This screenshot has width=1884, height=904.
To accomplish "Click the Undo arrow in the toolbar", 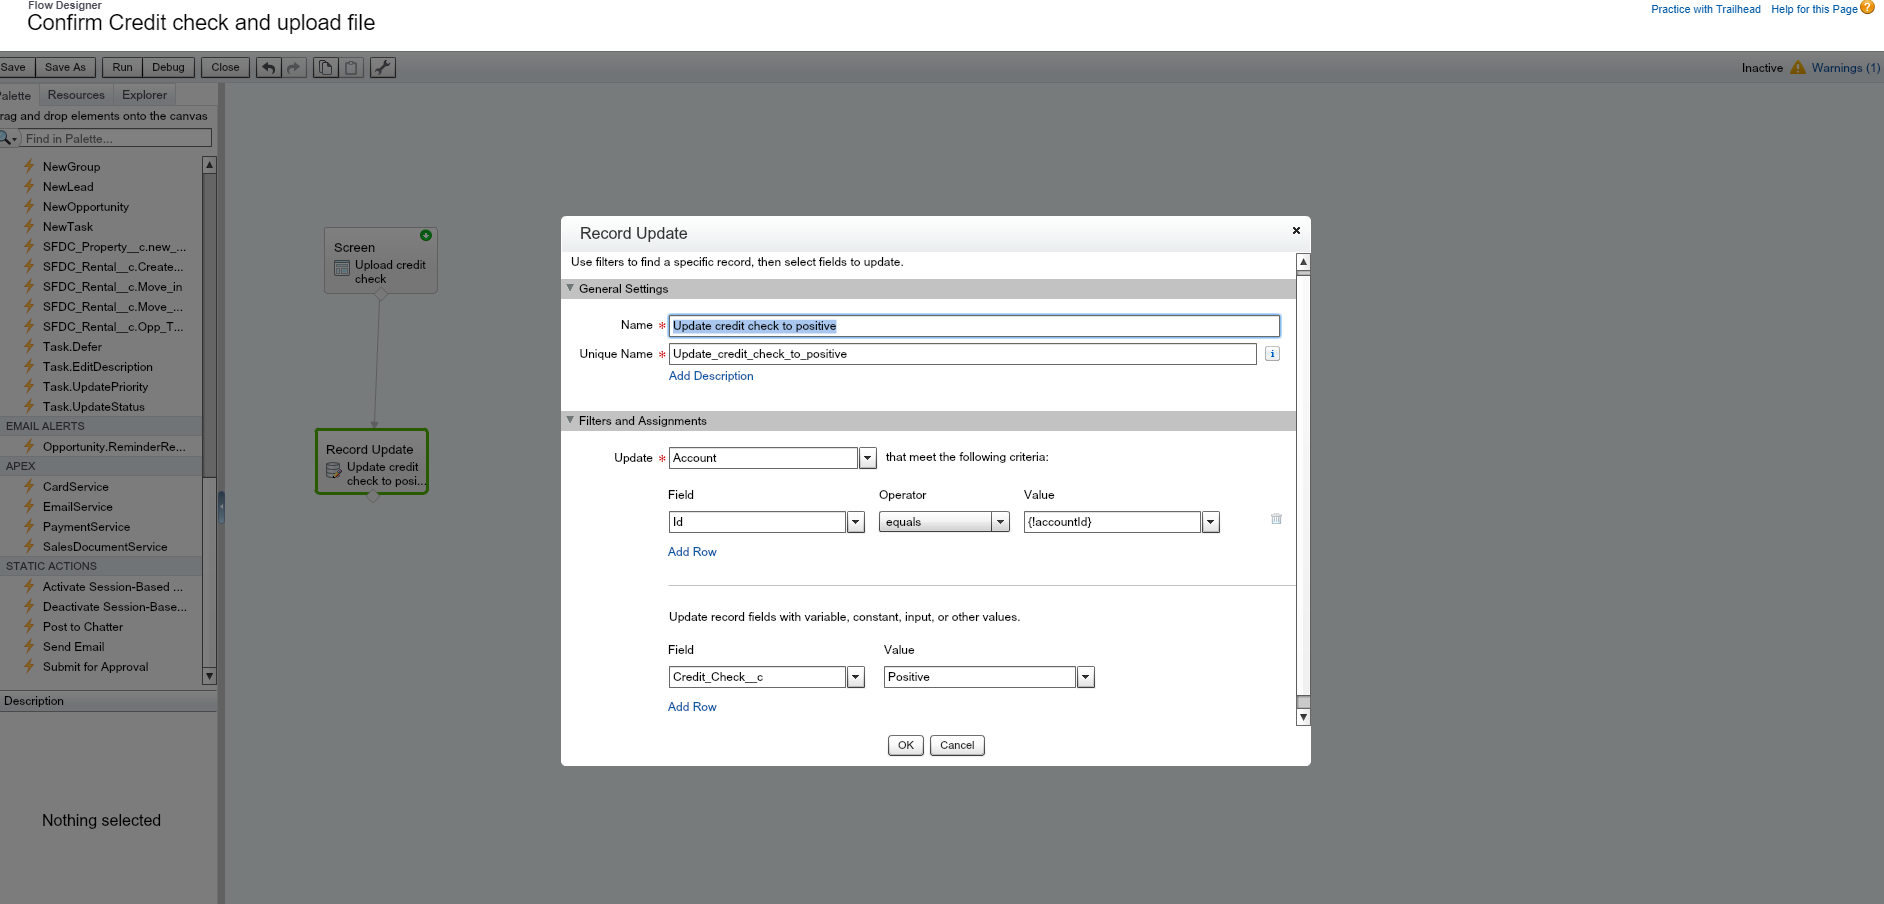I will click(268, 68).
